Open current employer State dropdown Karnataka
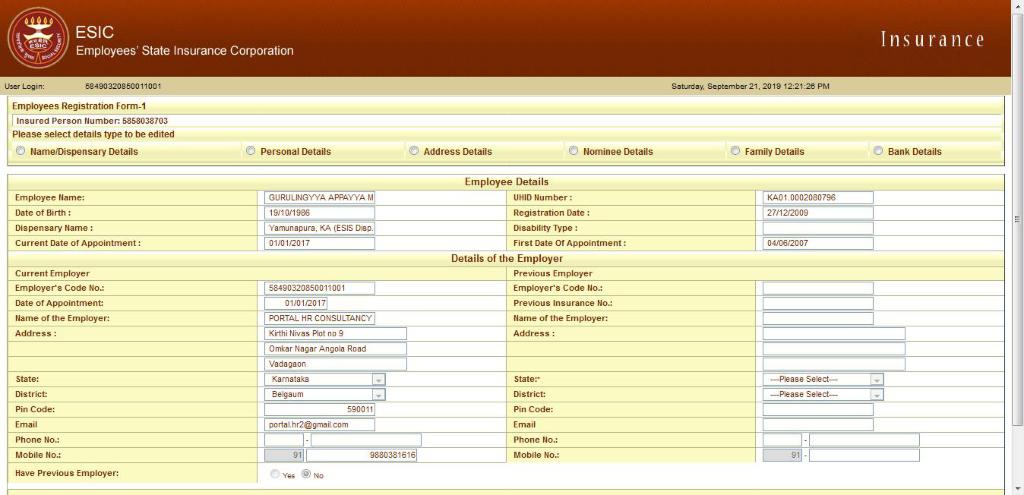The height and width of the screenshot is (495, 1024). click(x=325, y=379)
